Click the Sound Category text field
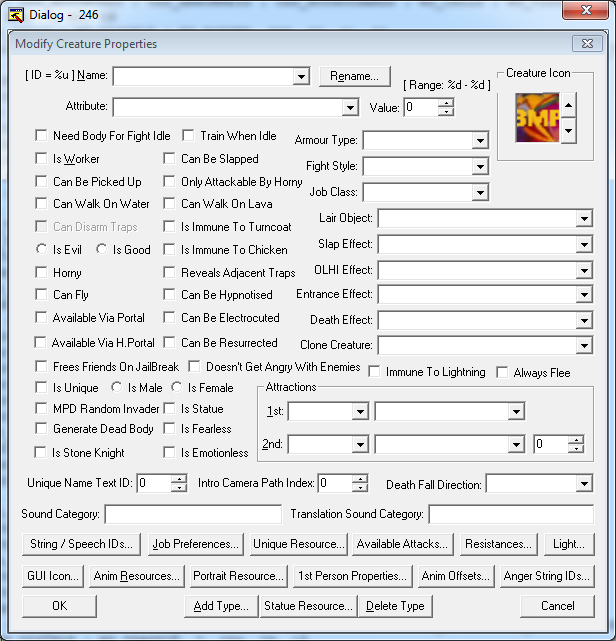616x641 pixels. pos(193,514)
